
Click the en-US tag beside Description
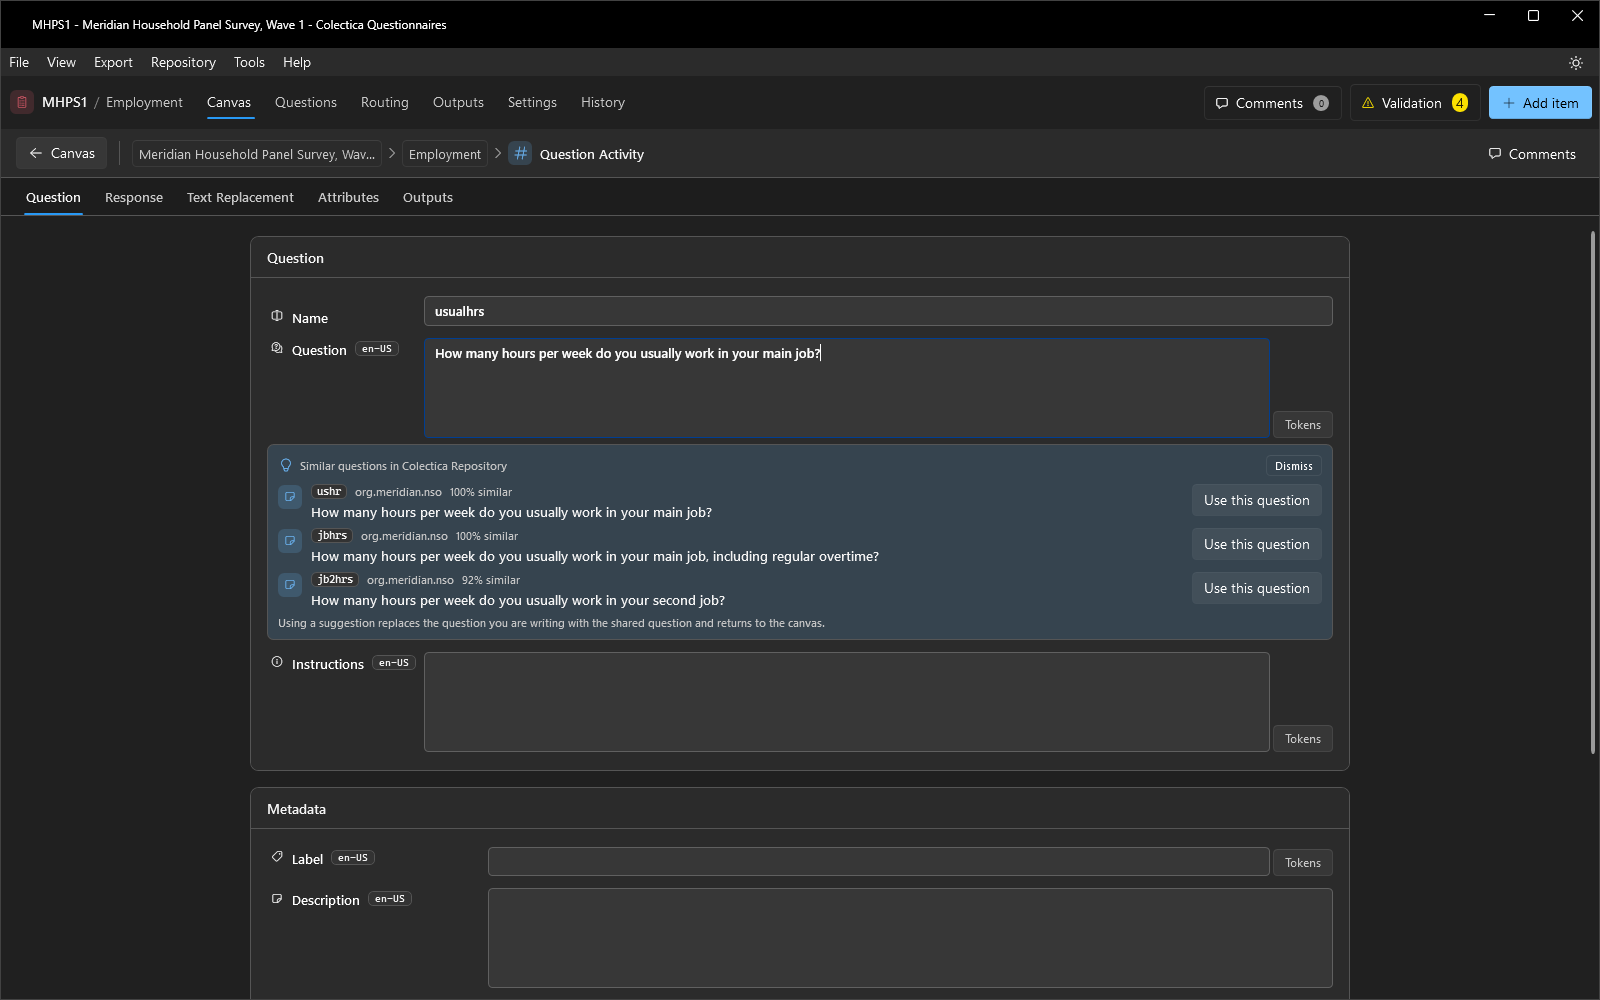point(390,899)
